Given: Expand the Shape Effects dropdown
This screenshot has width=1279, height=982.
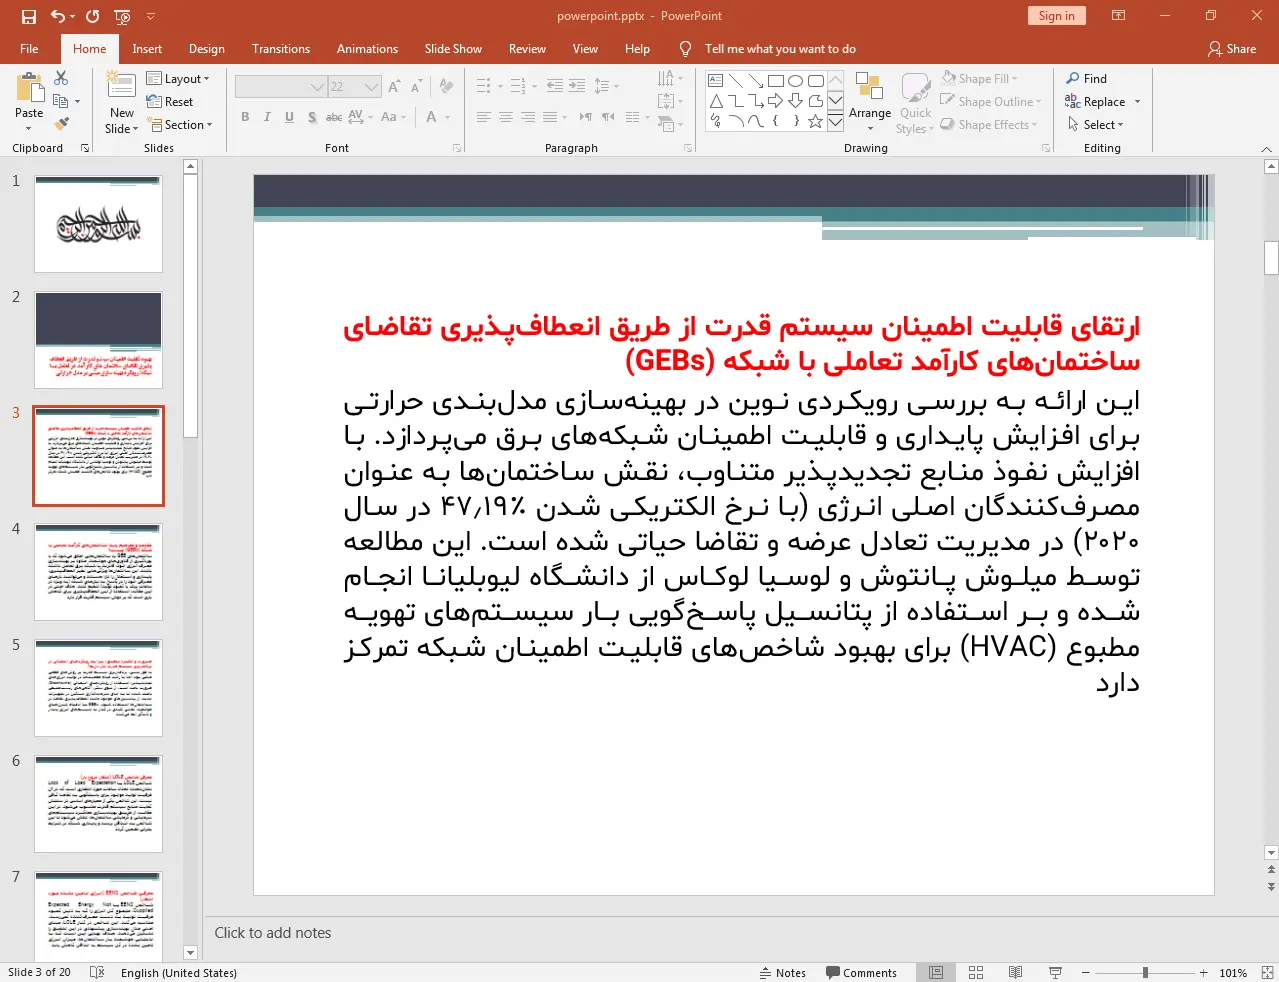Looking at the screenshot, I should (x=989, y=125).
